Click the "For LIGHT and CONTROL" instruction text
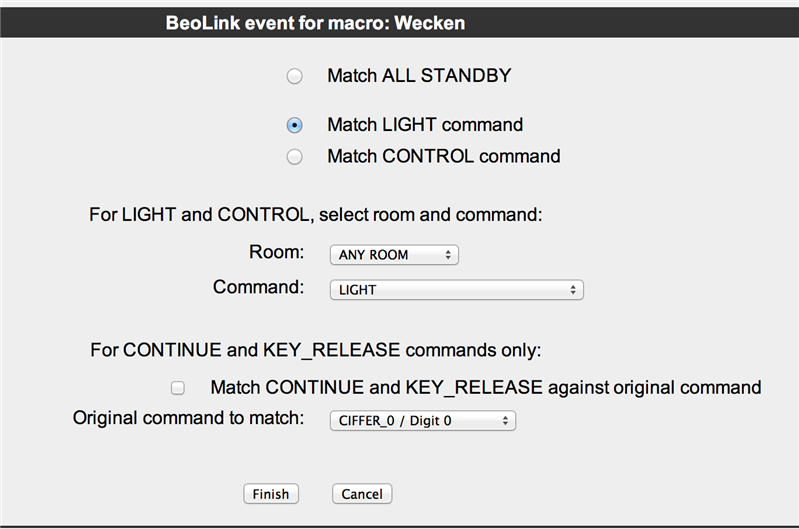This screenshot has height=529, width=799. pyautogui.click(x=315, y=213)
